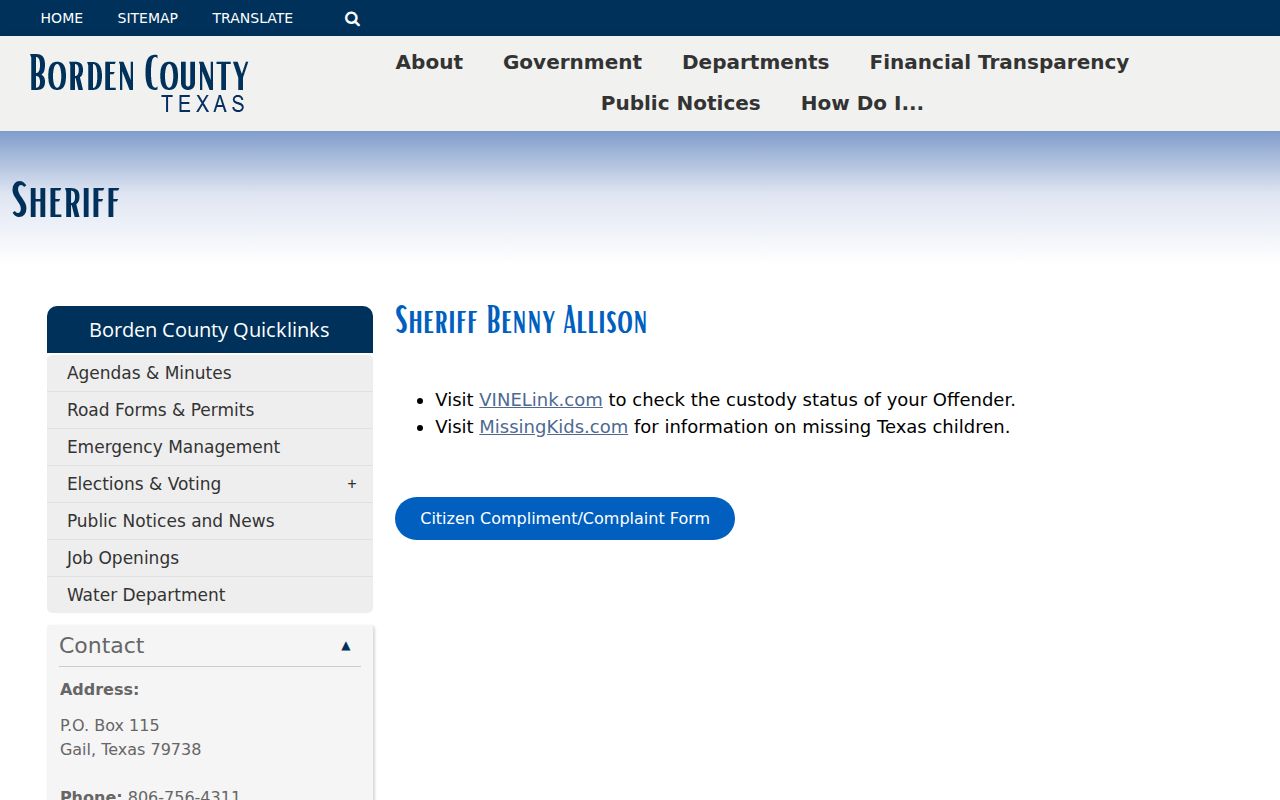This screenshot has width=1280, height=800.
Task: Open Public Notices and News quicklink
Action: click(210, 521)
